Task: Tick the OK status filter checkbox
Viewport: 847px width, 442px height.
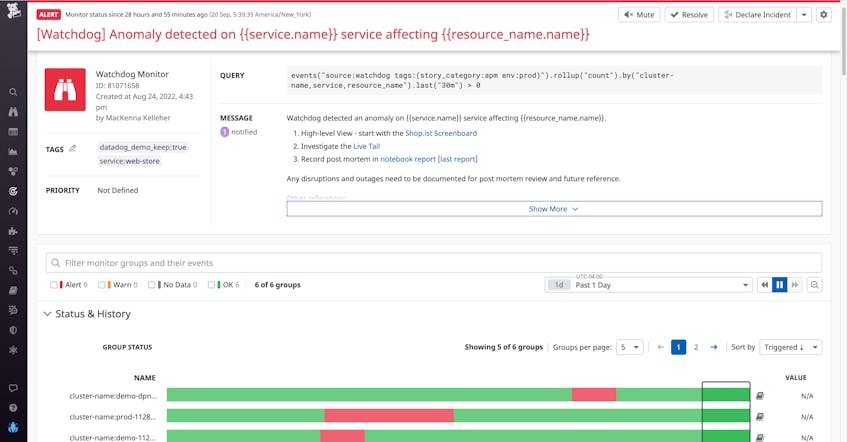Action: 211,285
